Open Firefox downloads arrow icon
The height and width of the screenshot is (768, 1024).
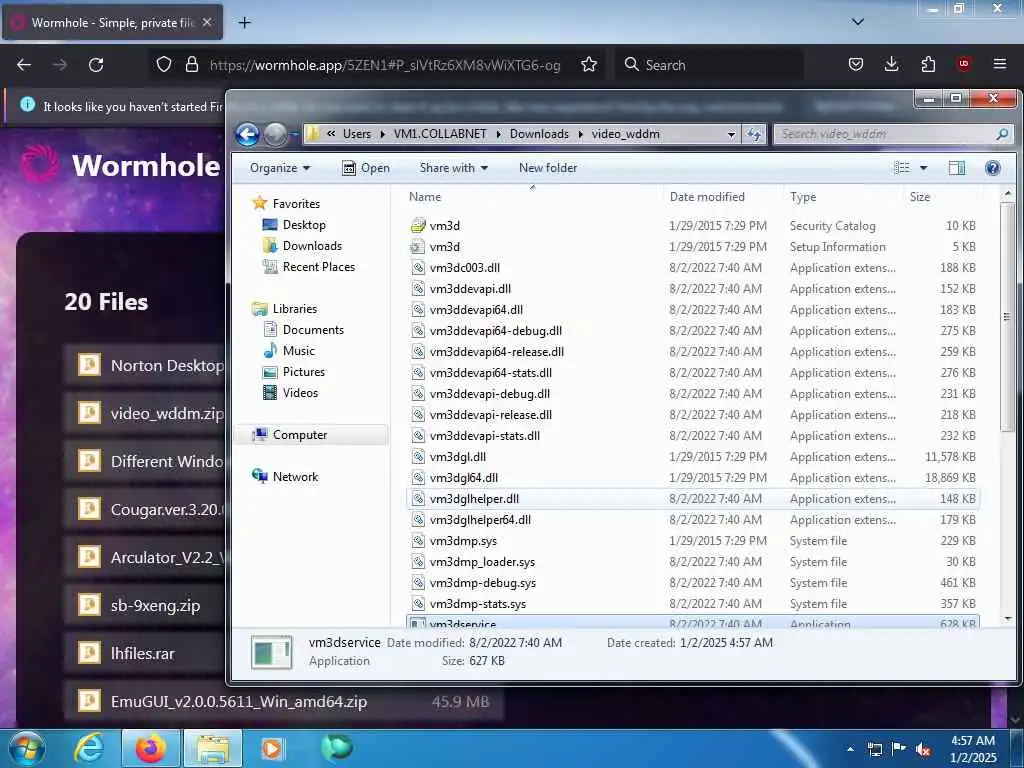tap(891, 64)
